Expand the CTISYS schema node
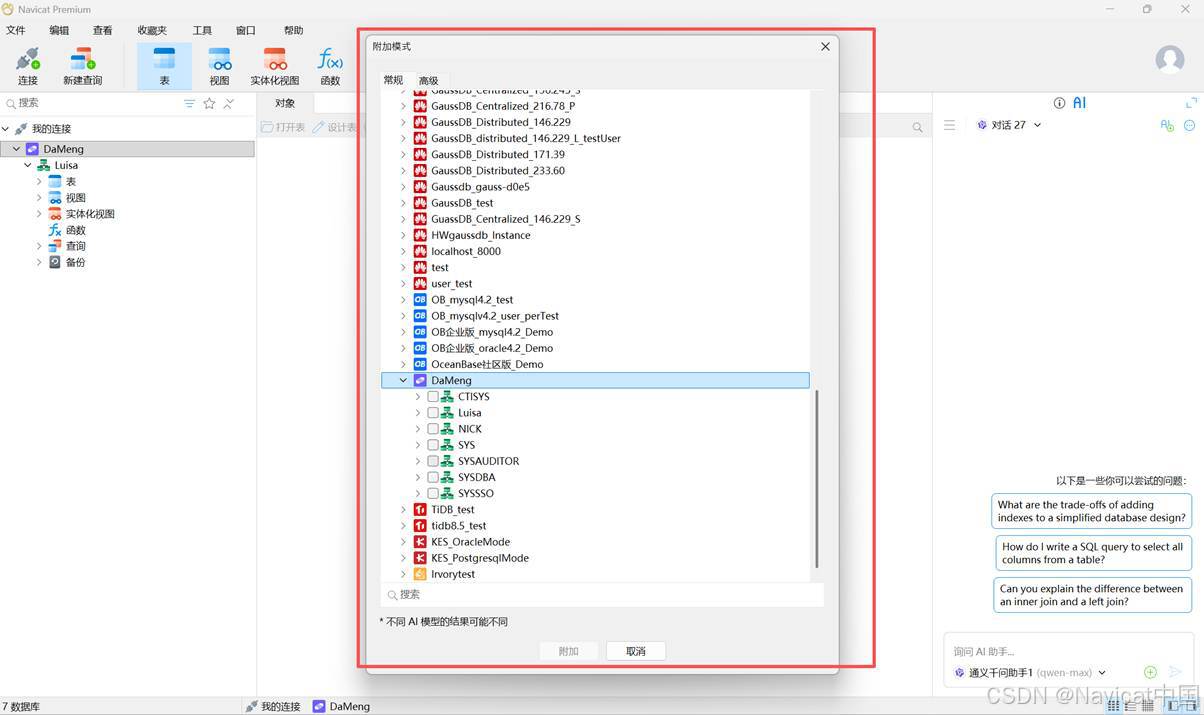This screenshot has width=1204, height=715. [x=418, y=397]
